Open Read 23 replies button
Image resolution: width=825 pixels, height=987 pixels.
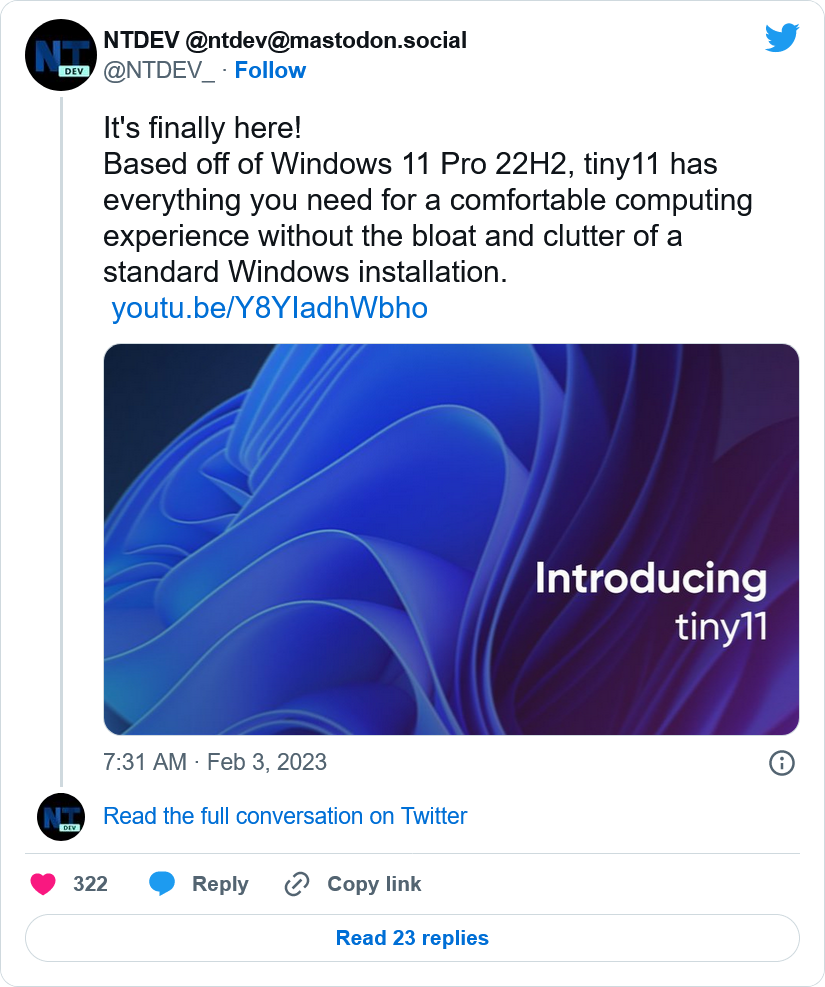coord(412,938)
